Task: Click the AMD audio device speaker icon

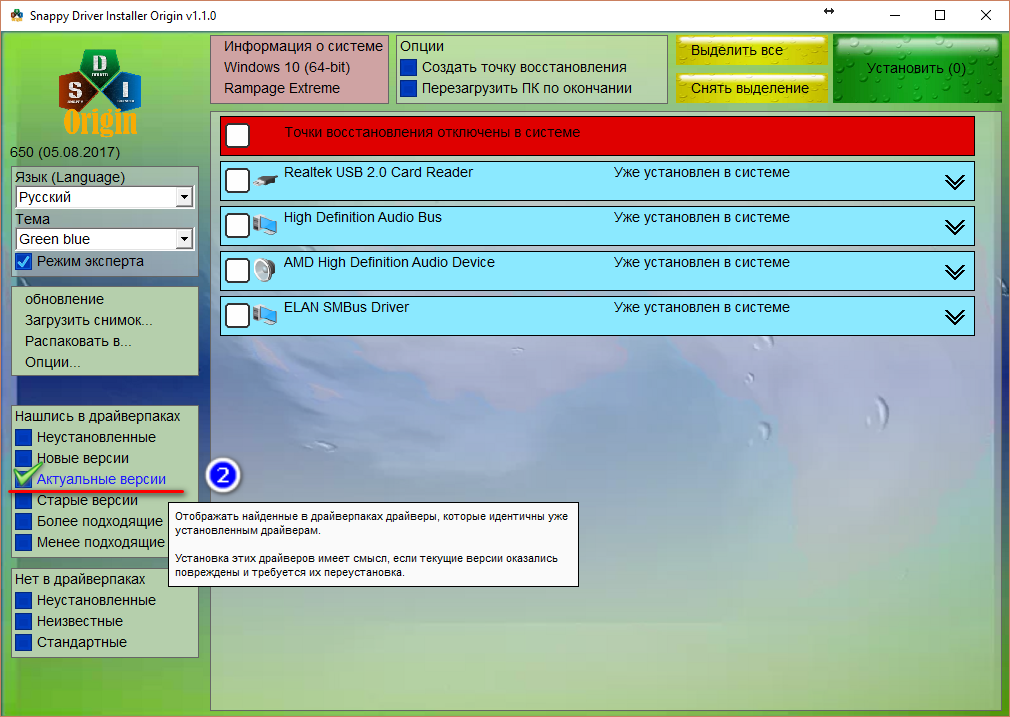Action: point(265,271)
